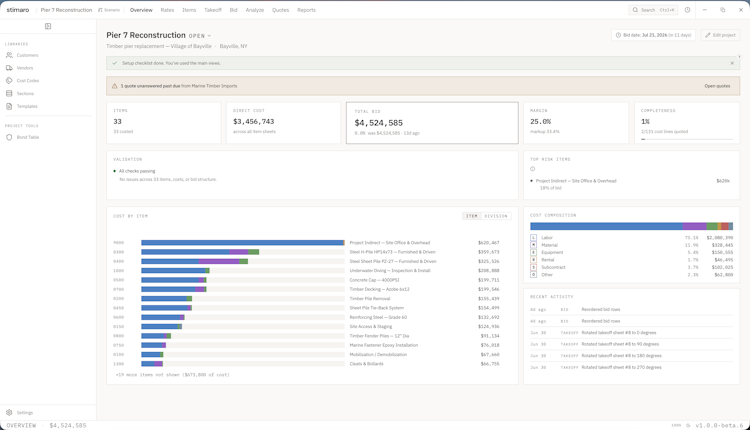
Task: Open Sections library icon
Action: (x=9, y=93)
